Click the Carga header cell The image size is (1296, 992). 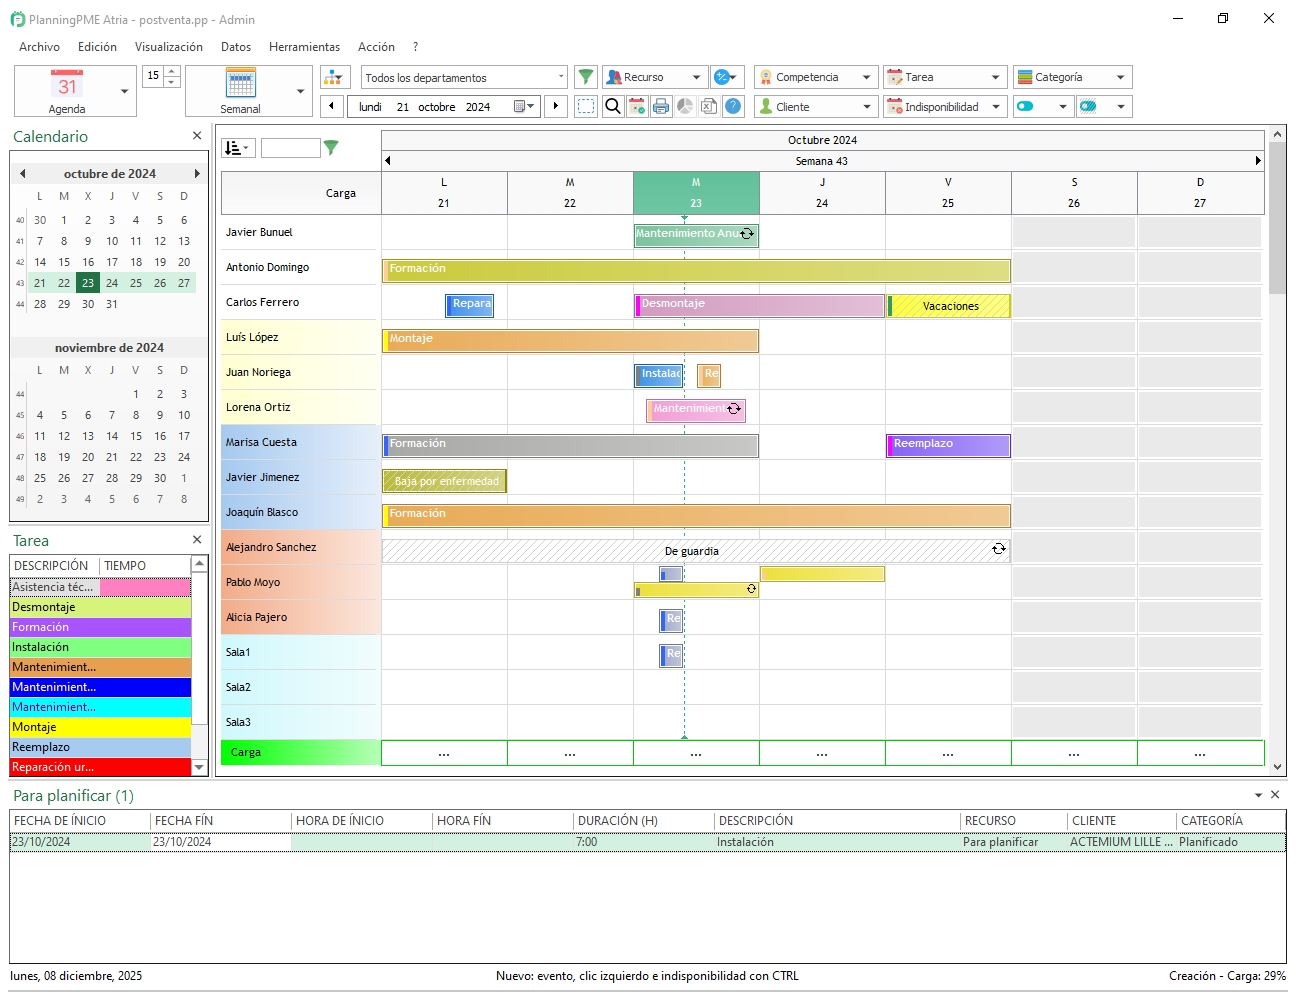pos(301,193)
